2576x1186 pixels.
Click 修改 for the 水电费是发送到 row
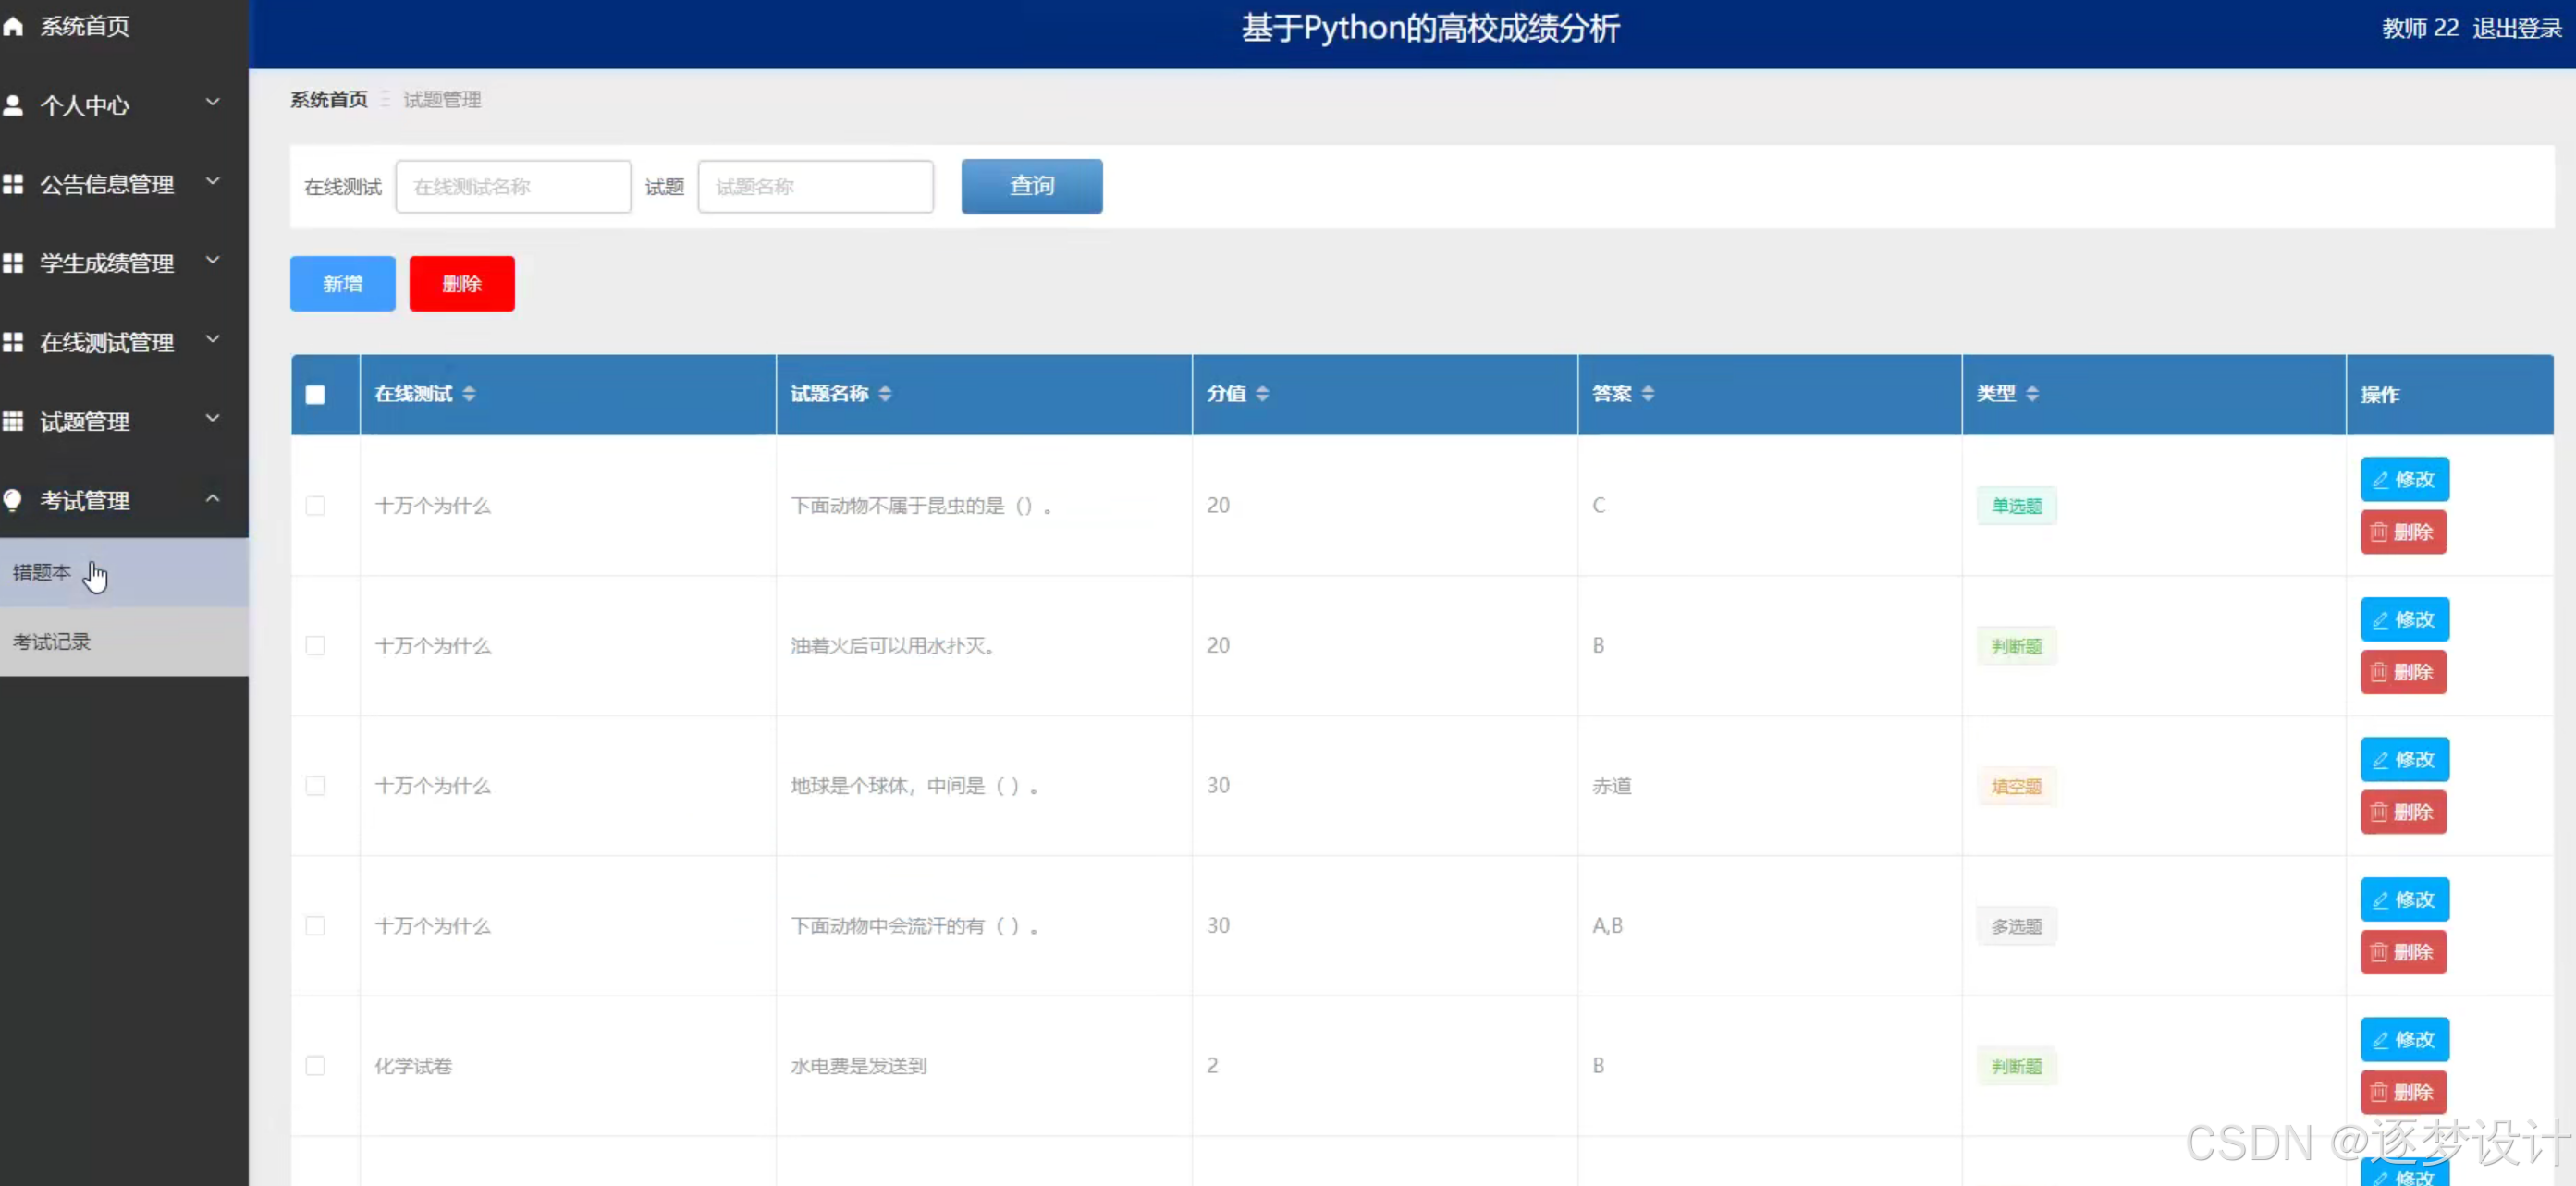coord(2405,1040)
